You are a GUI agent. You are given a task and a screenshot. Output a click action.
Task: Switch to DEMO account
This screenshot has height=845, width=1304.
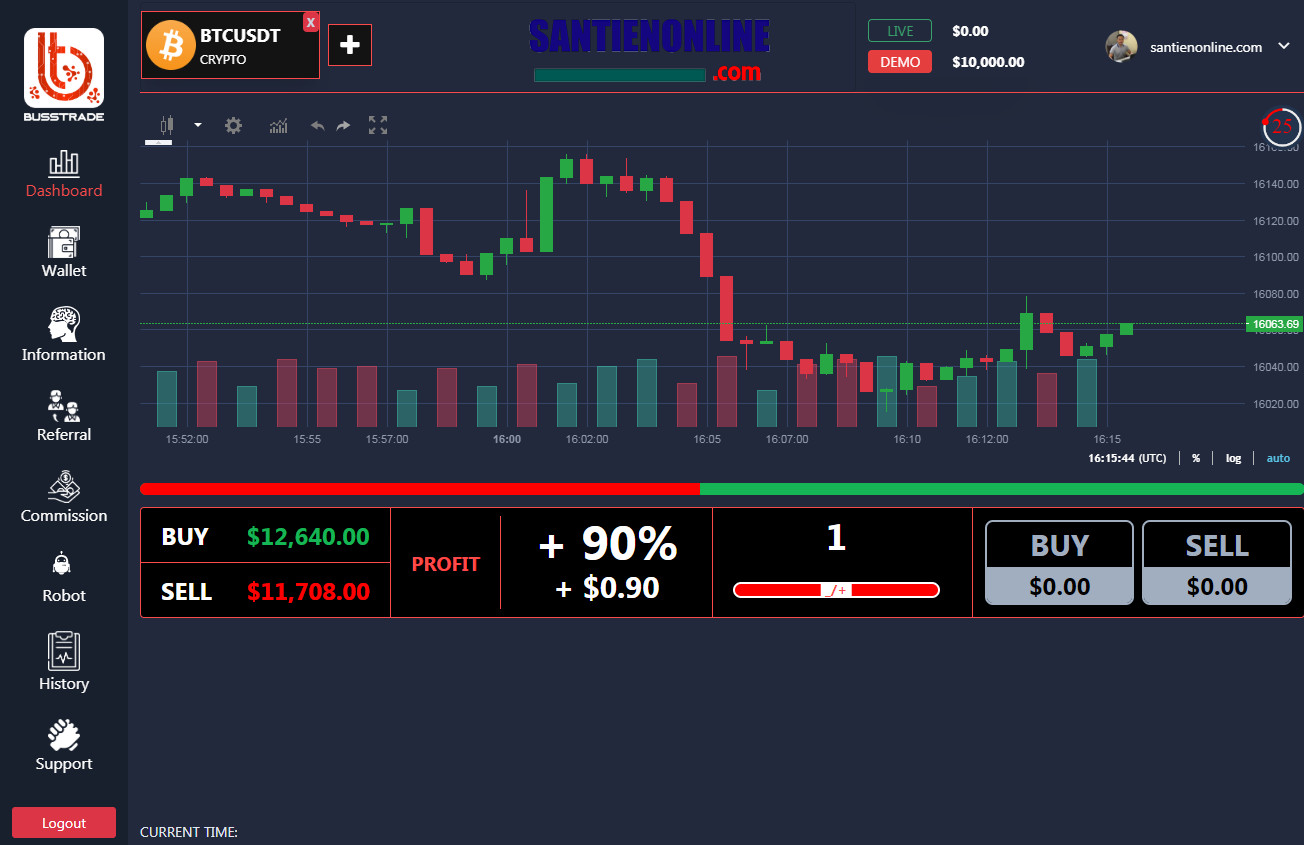point(900,62)
